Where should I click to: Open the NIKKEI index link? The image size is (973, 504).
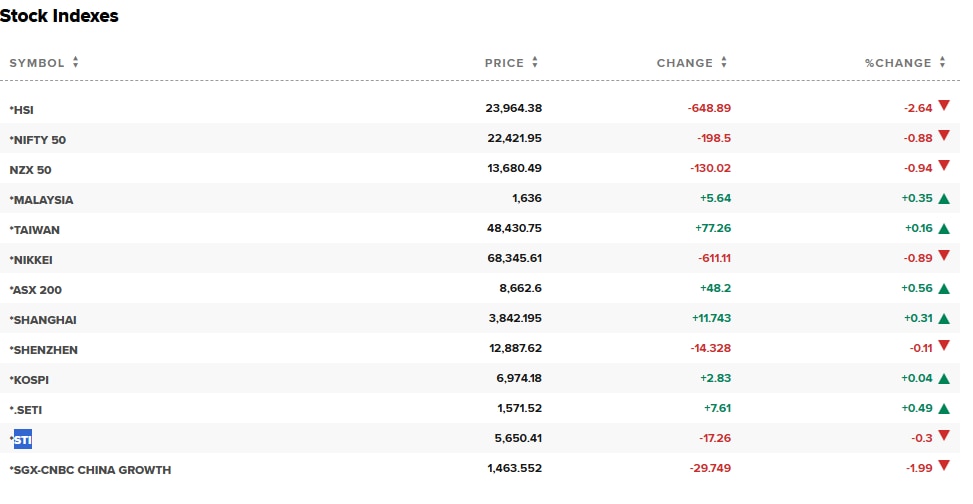coord(31,260)
